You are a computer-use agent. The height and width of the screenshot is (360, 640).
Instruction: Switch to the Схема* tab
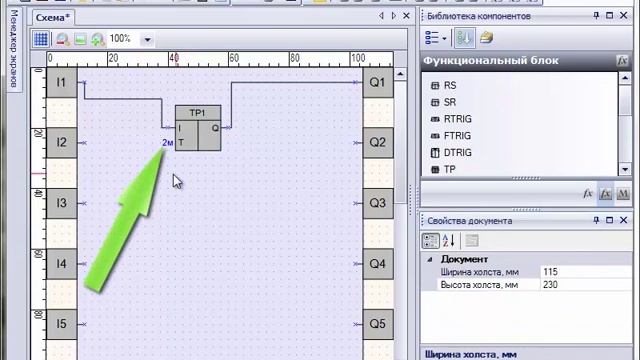pyautogui.click(x=53, y=18)
